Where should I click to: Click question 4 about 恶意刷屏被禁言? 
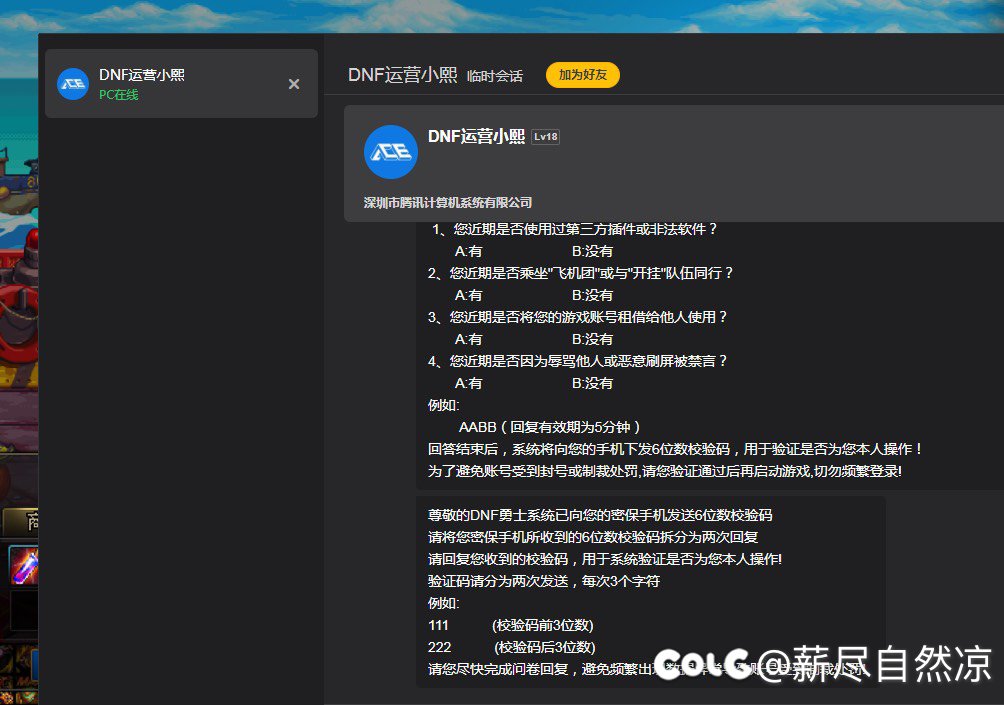(578, 361)
